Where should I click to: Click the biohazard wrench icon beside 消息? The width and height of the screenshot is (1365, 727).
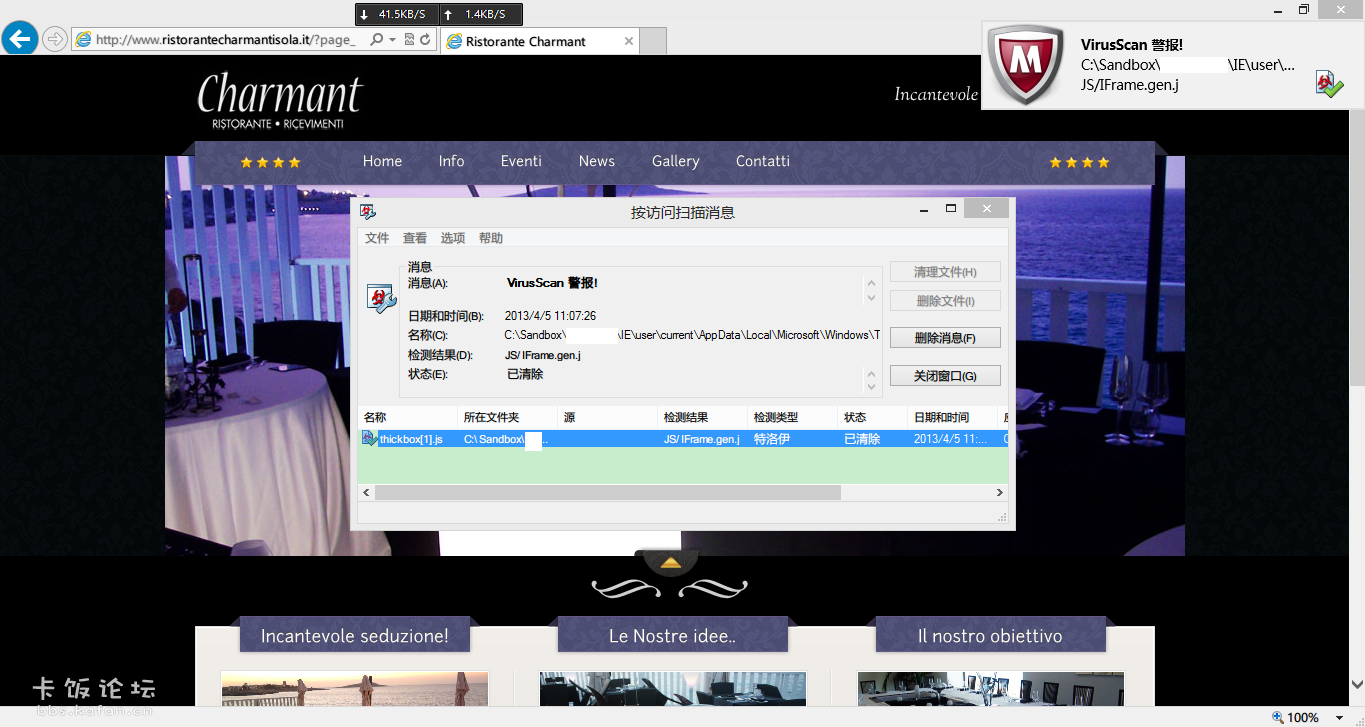(x=381, y=297)
